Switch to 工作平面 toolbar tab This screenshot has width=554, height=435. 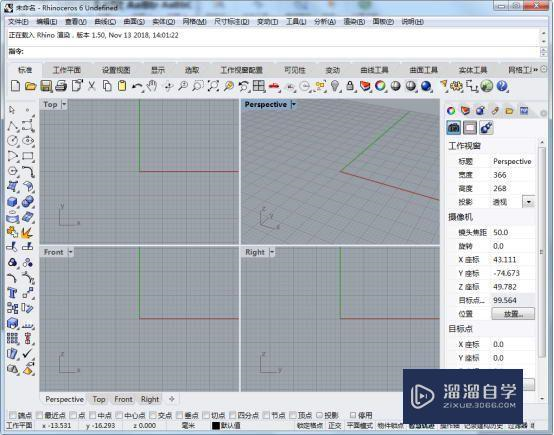(67, 70)
